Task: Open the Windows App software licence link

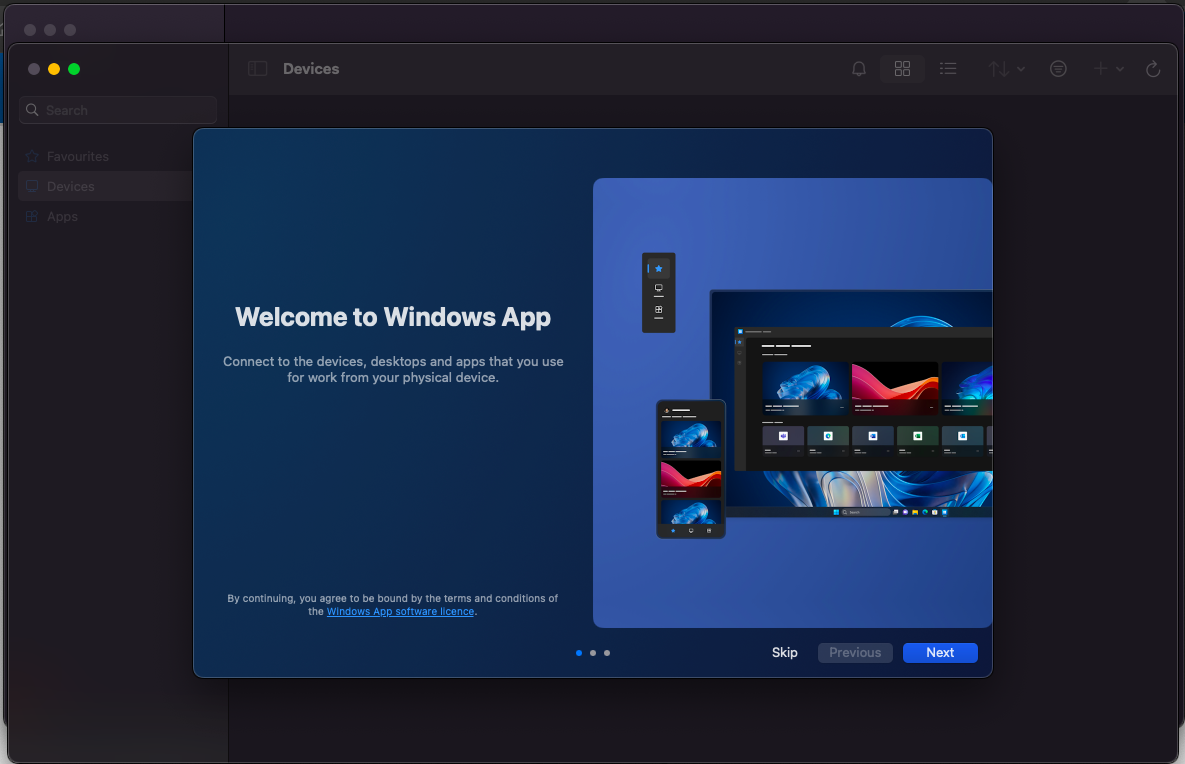Action: 400,611
